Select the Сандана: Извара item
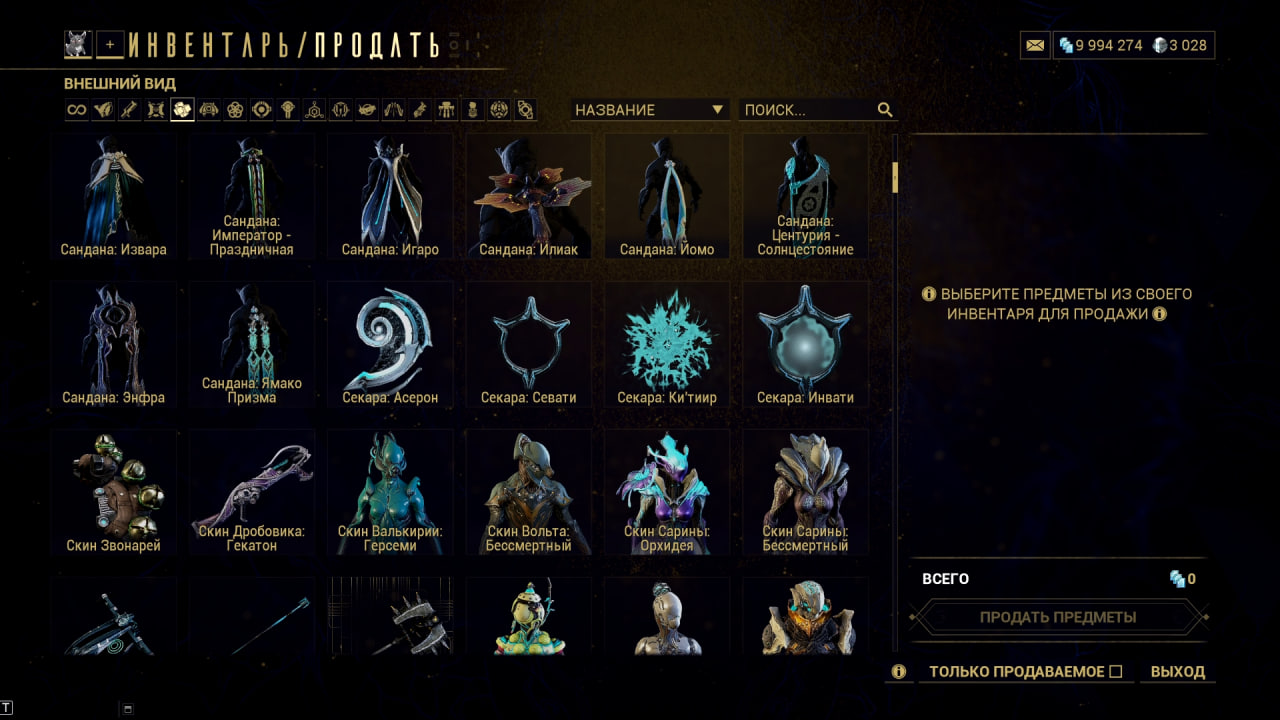 tap(115, 198)
